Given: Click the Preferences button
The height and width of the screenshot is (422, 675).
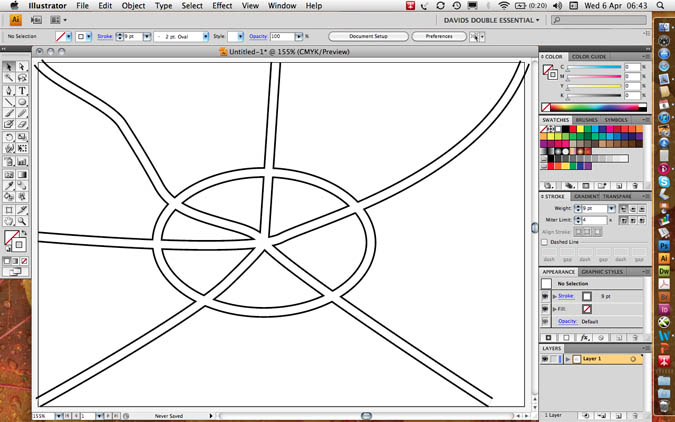Looking at the screenshot, I should click(439, 37).
